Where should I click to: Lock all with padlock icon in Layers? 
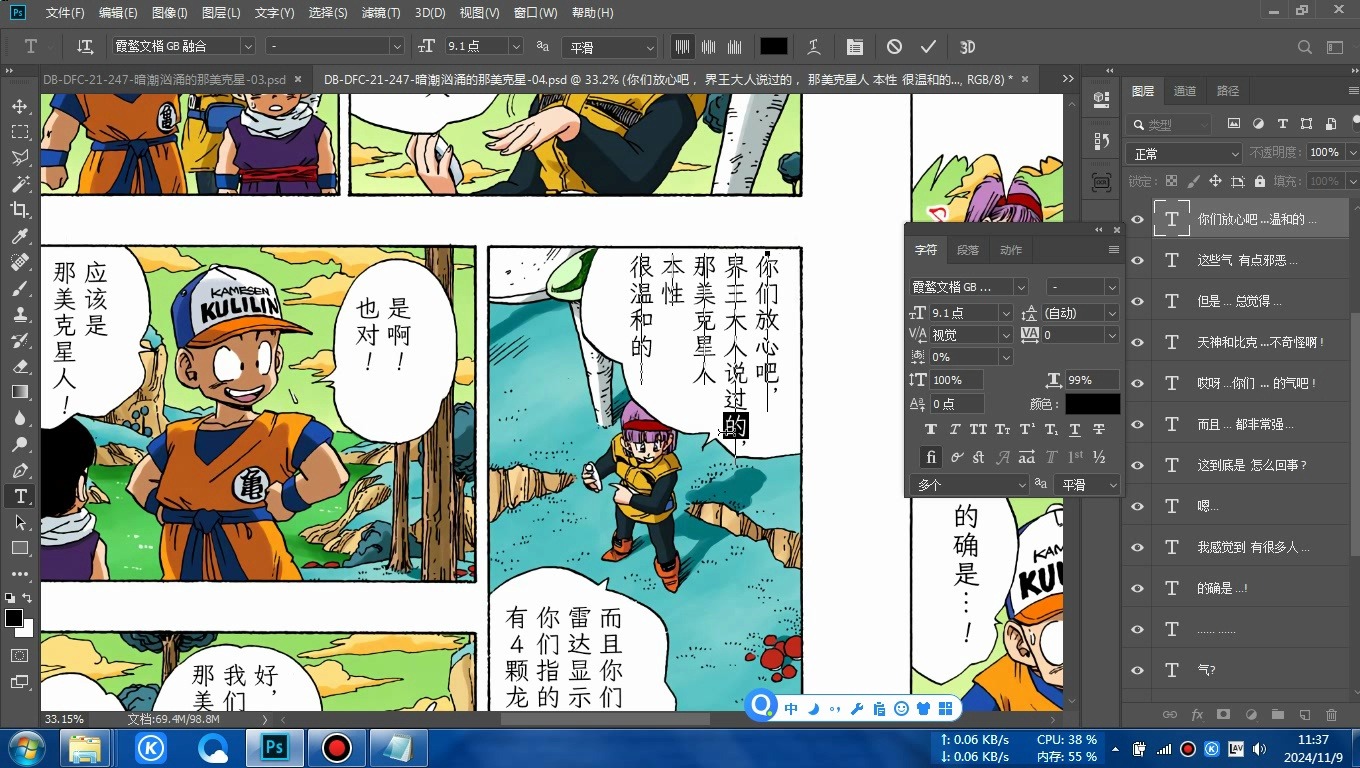click(1260, 181)
